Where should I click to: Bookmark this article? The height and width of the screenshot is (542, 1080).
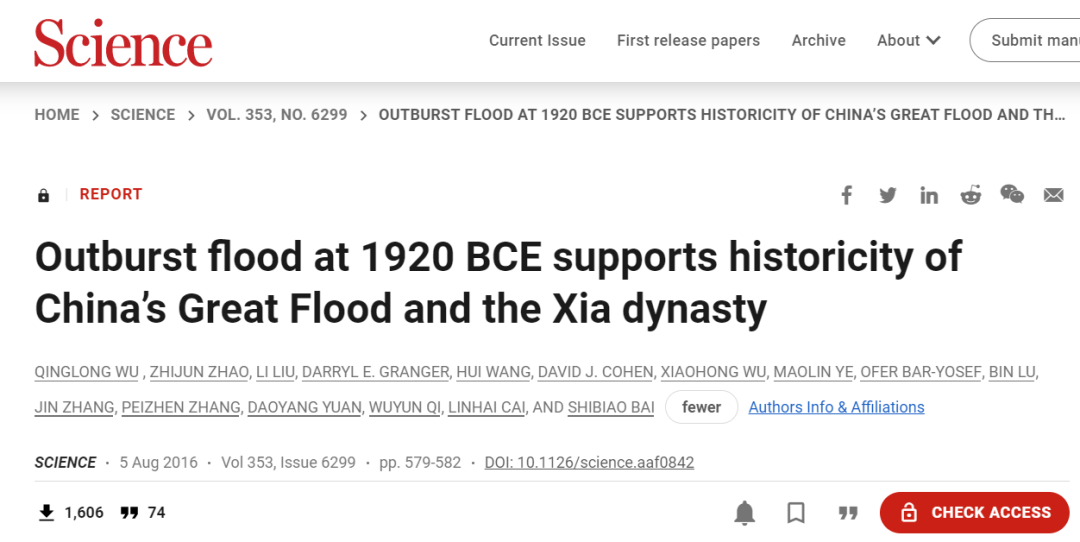click(796, 512)
